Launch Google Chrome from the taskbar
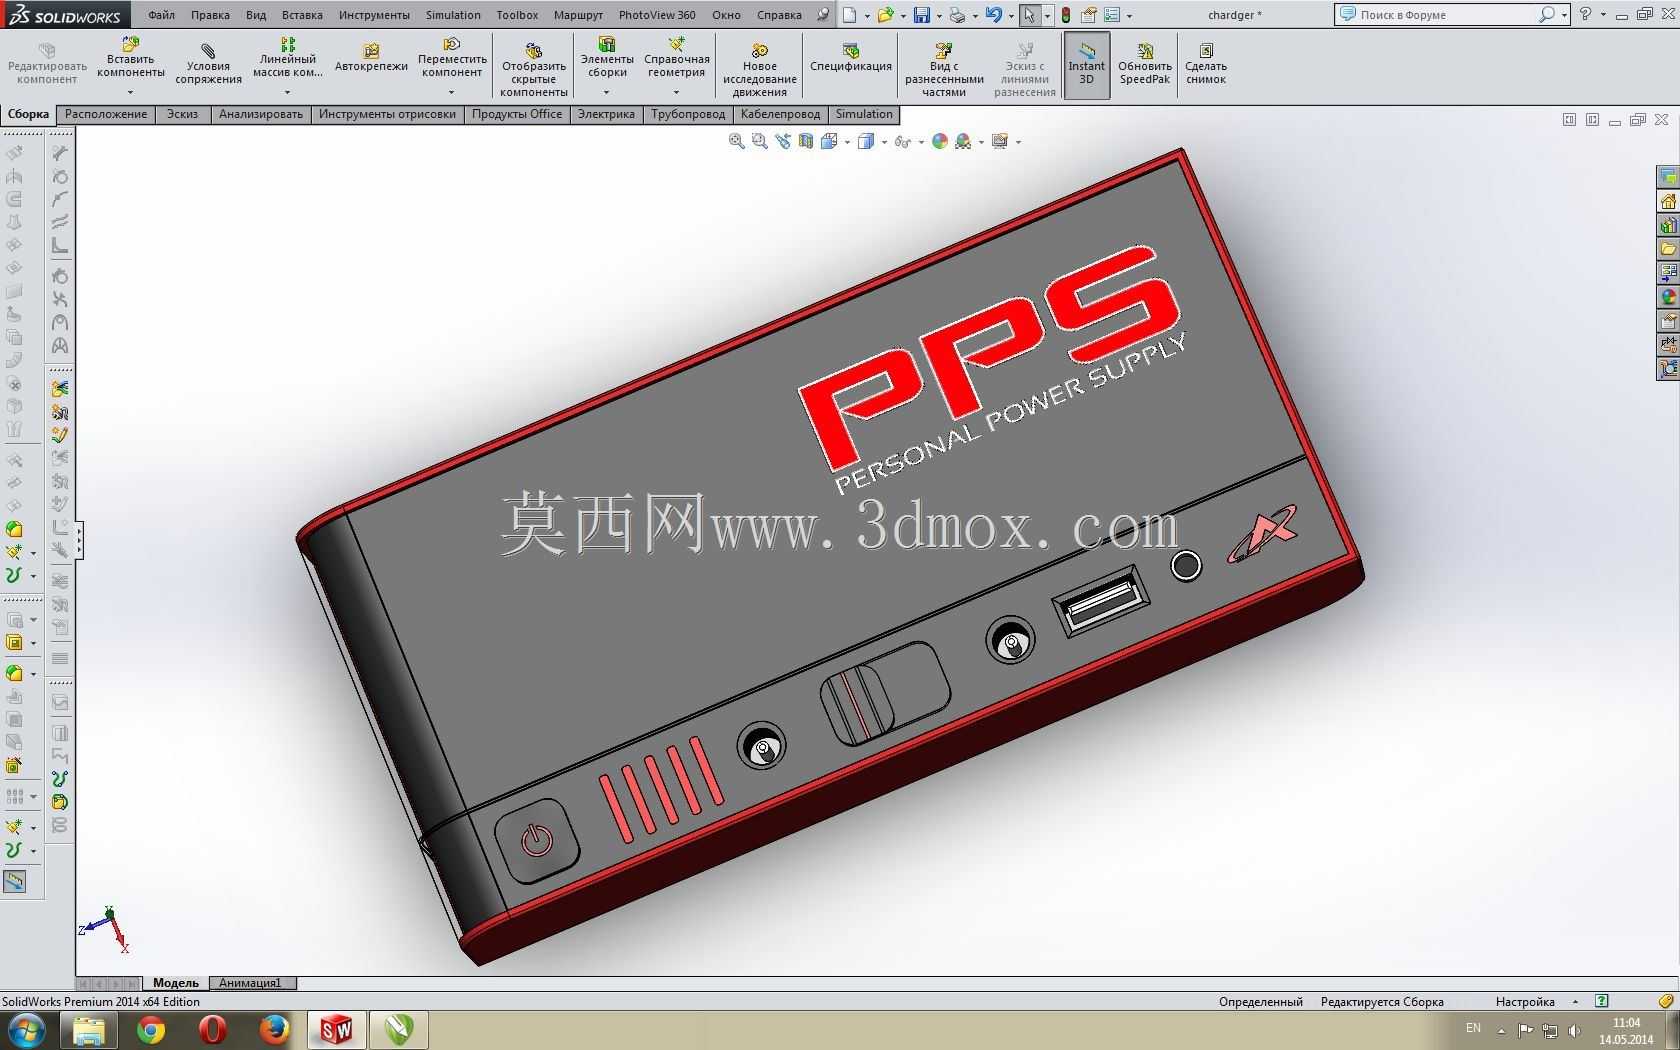This screenshot has height=1050, width=1680. [x=151, y=1029]
